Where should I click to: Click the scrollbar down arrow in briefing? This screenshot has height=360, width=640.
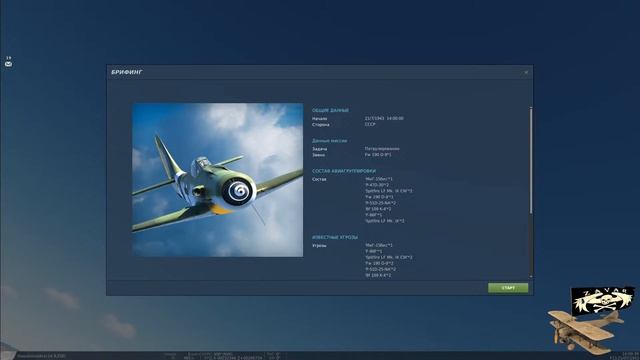(531, 277)
